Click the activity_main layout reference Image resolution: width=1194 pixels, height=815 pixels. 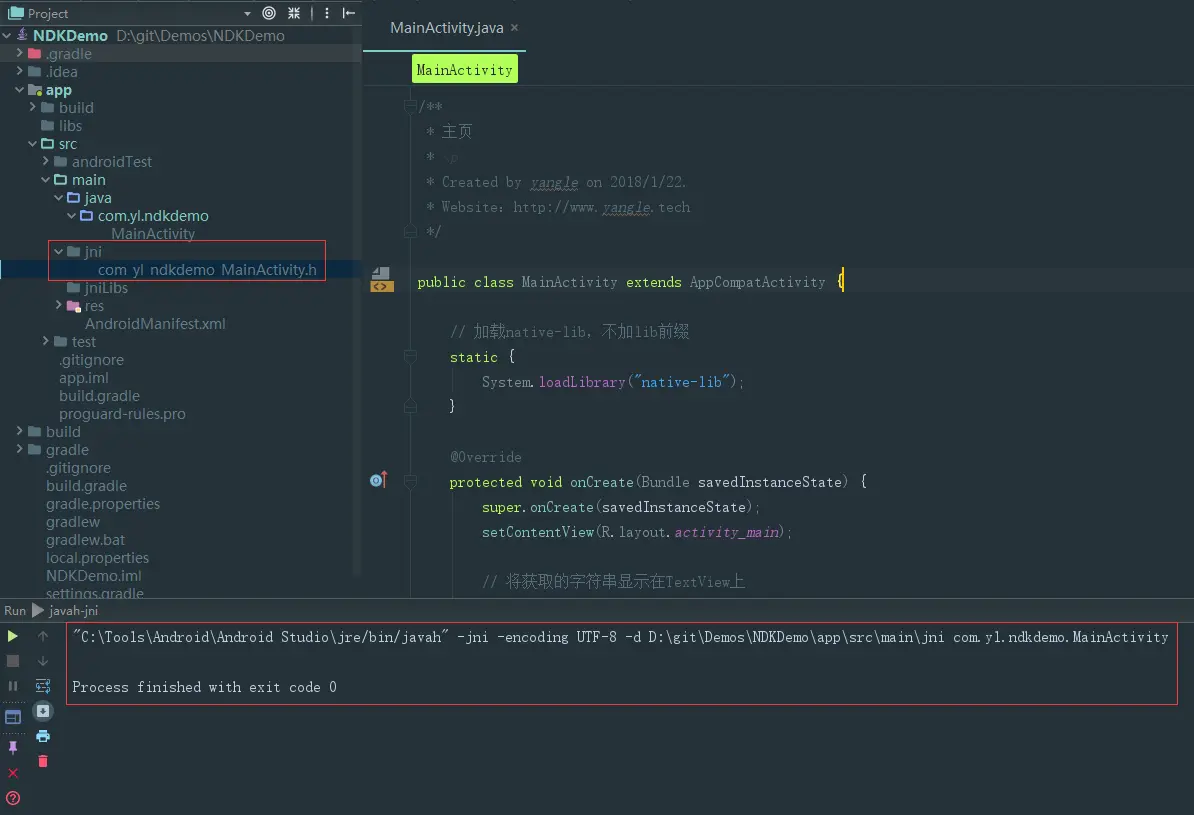pos(727,532)
